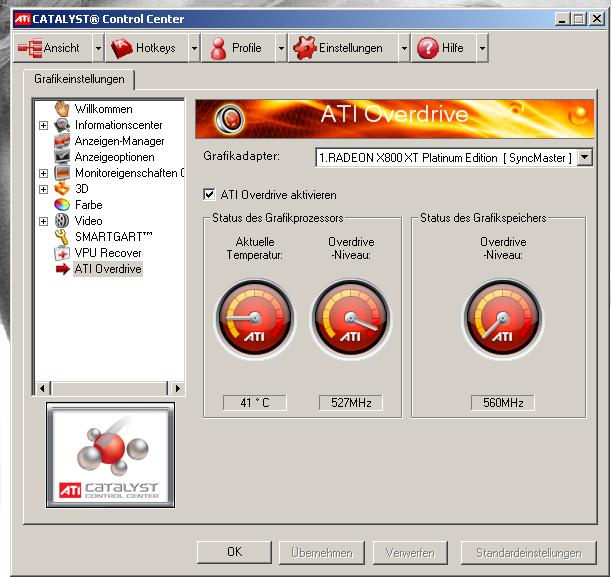Click the Einstellungen red gear icon
The height and width of the screenshot is (577, 611).
[304, 48]
